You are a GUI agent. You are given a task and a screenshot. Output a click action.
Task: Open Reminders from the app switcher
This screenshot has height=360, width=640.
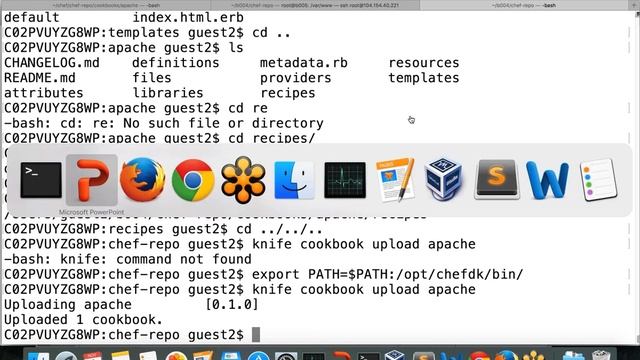(x=598, y=180)
